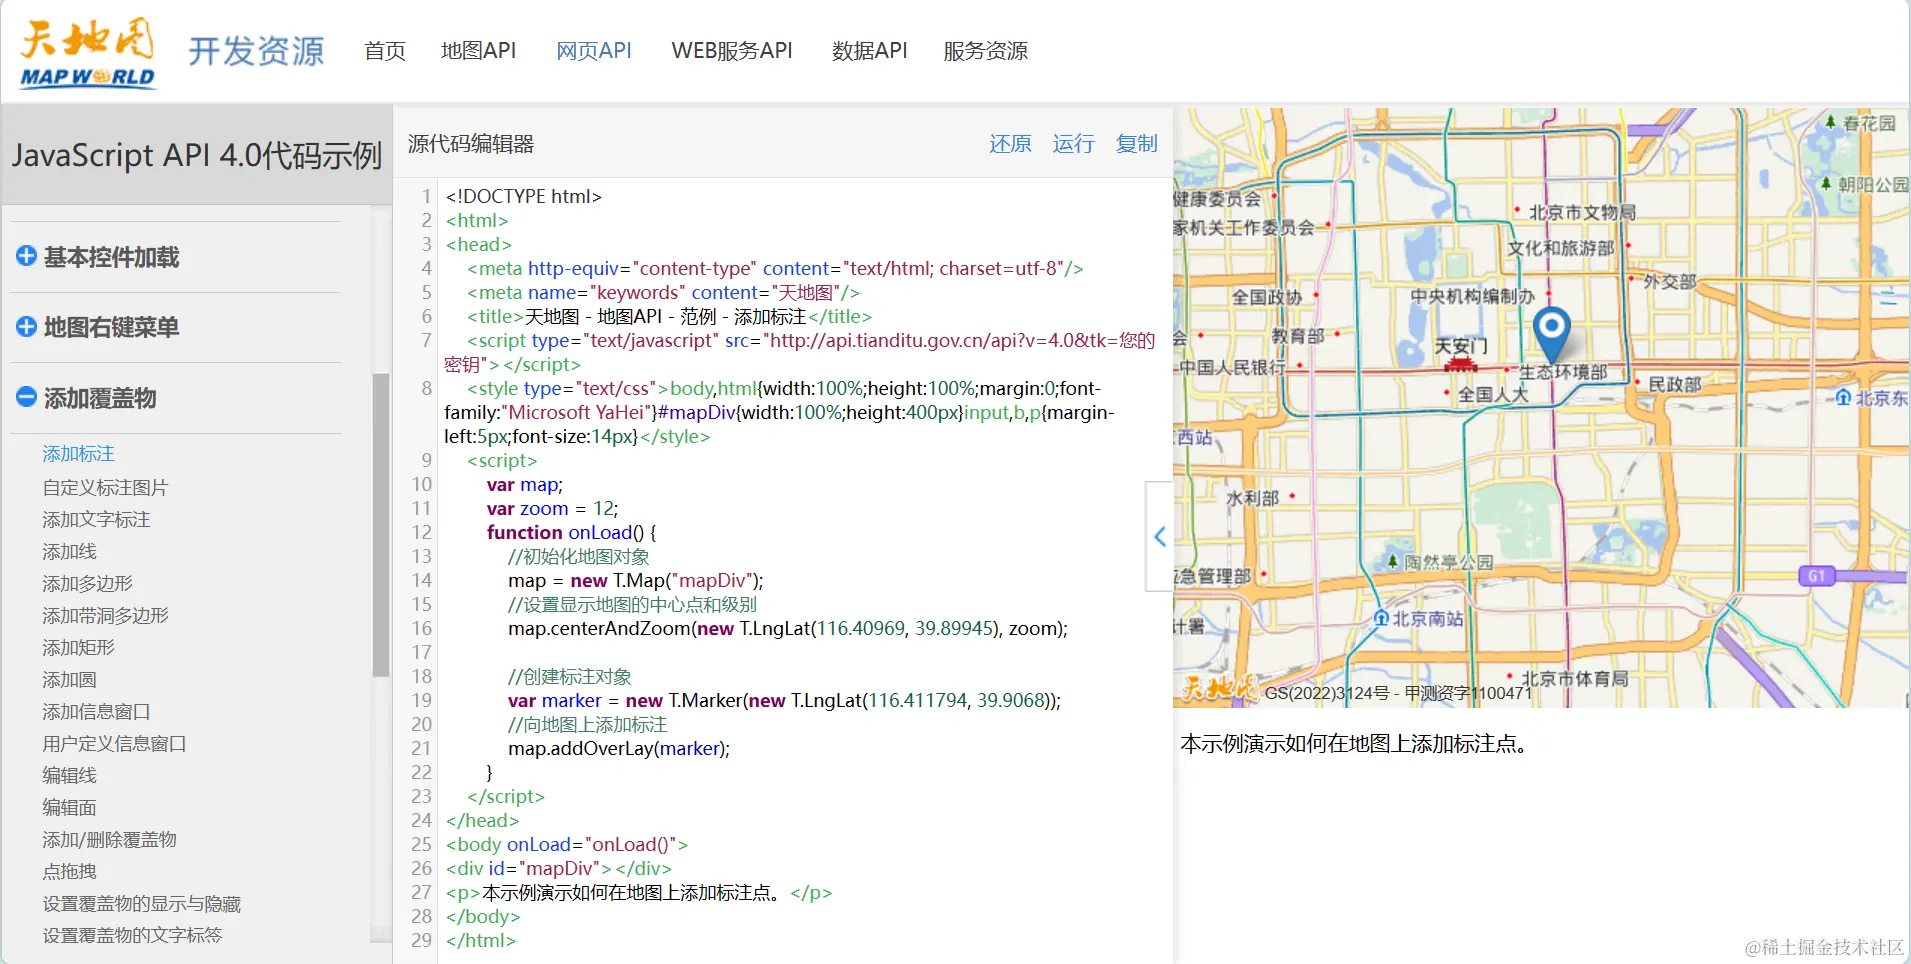Viewport: 1911px width, 964px height.
Task: Select the 用户定义信息窗口 example
Action: [x=114, y=744]
